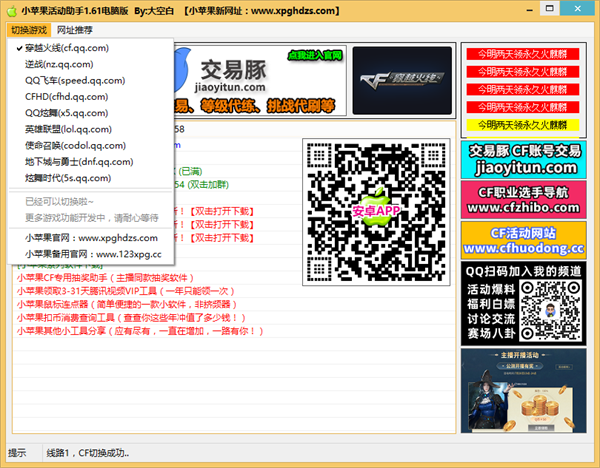
Task: Choose CFHD(cfhd.qq.com) game
Action: click(x=90, y=97)
